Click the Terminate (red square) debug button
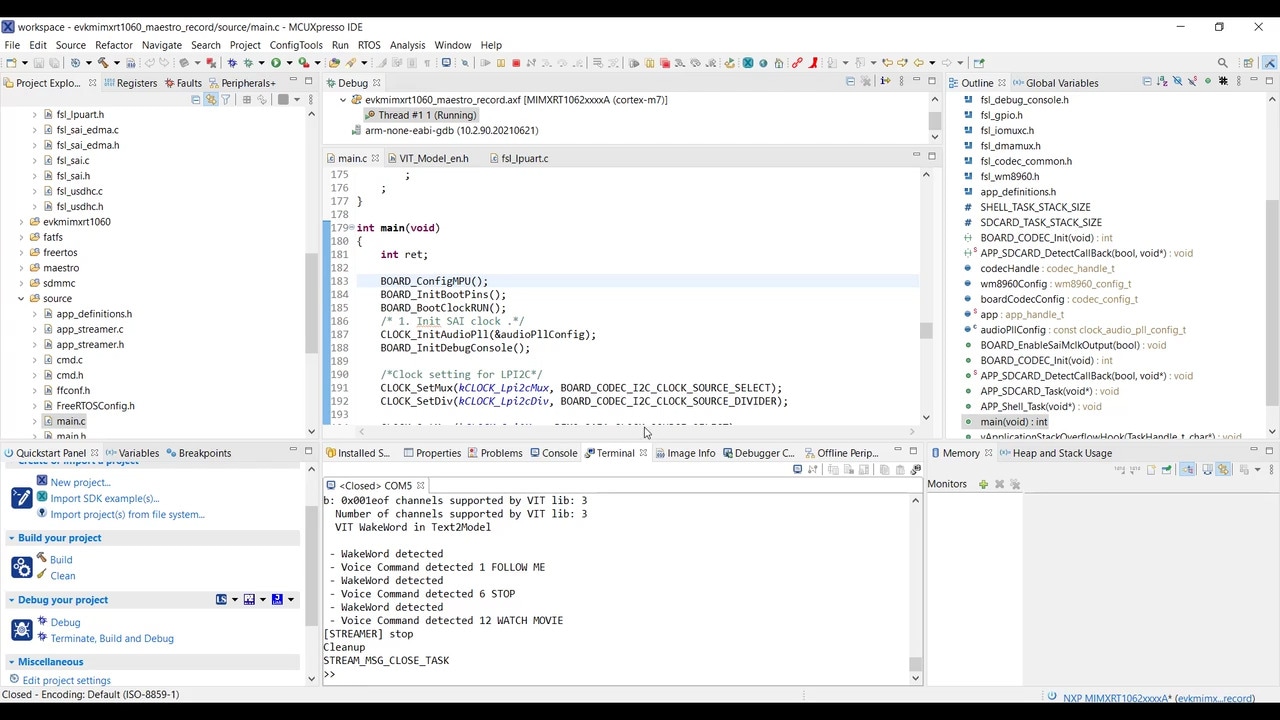Image resolution: width=1280 pixels, height=720 pixels. click(x=516, y=63)
